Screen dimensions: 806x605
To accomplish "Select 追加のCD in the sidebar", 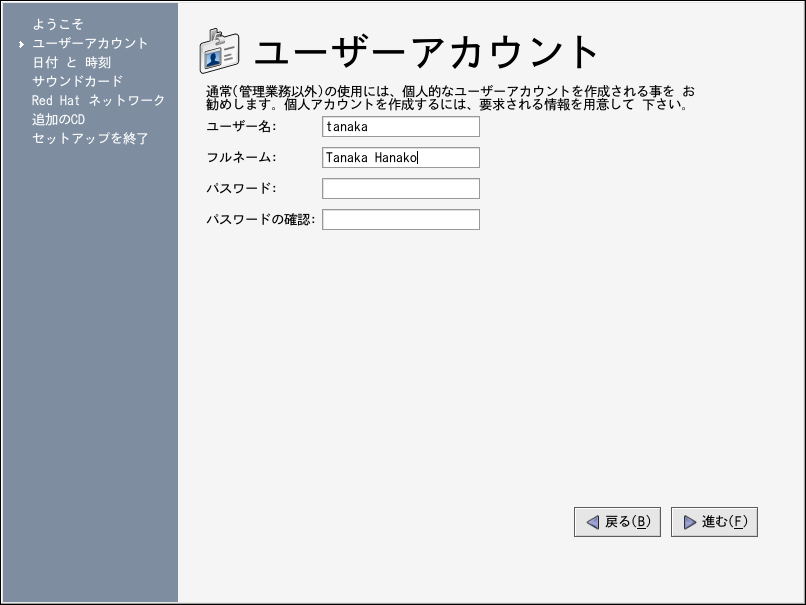I will point(58,119).
